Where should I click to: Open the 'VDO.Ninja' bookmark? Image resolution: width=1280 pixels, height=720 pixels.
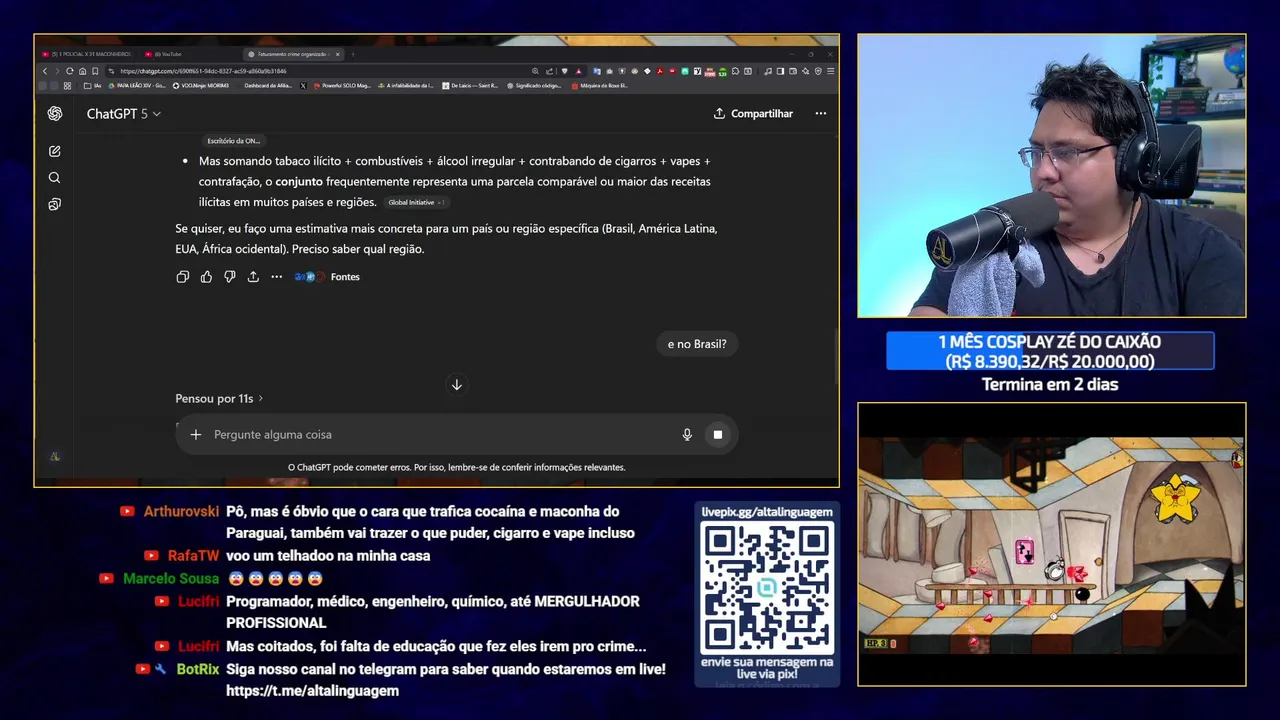[x=201, y=86]
